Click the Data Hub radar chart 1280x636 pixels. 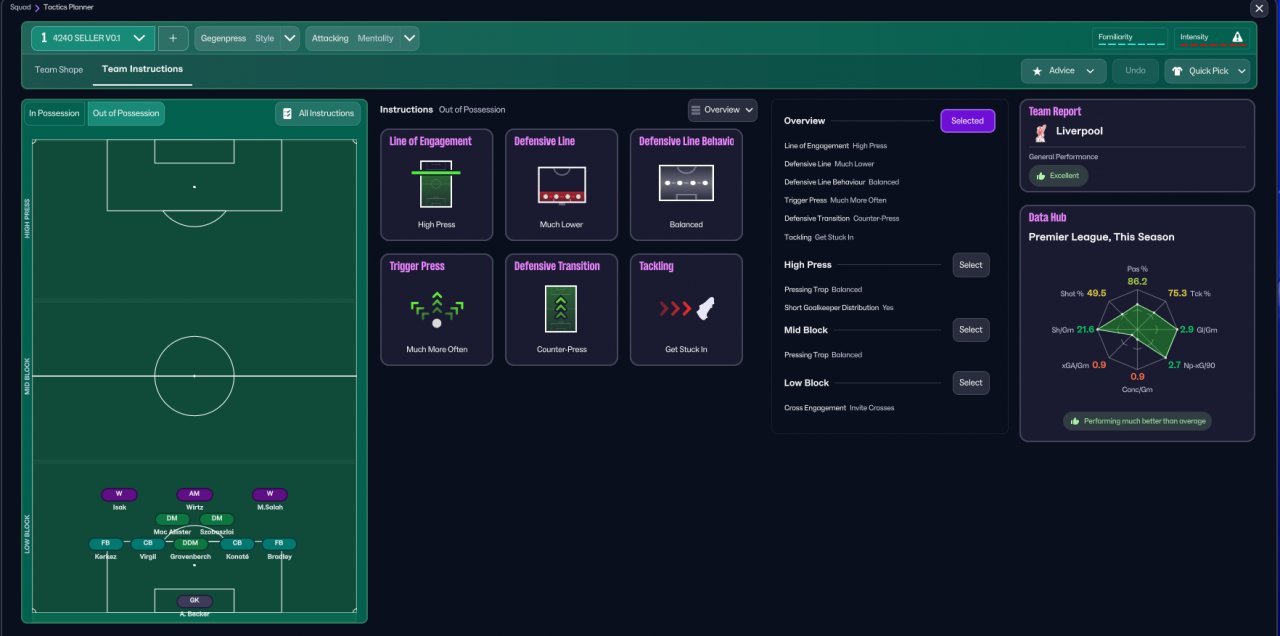coord(1137,331)
